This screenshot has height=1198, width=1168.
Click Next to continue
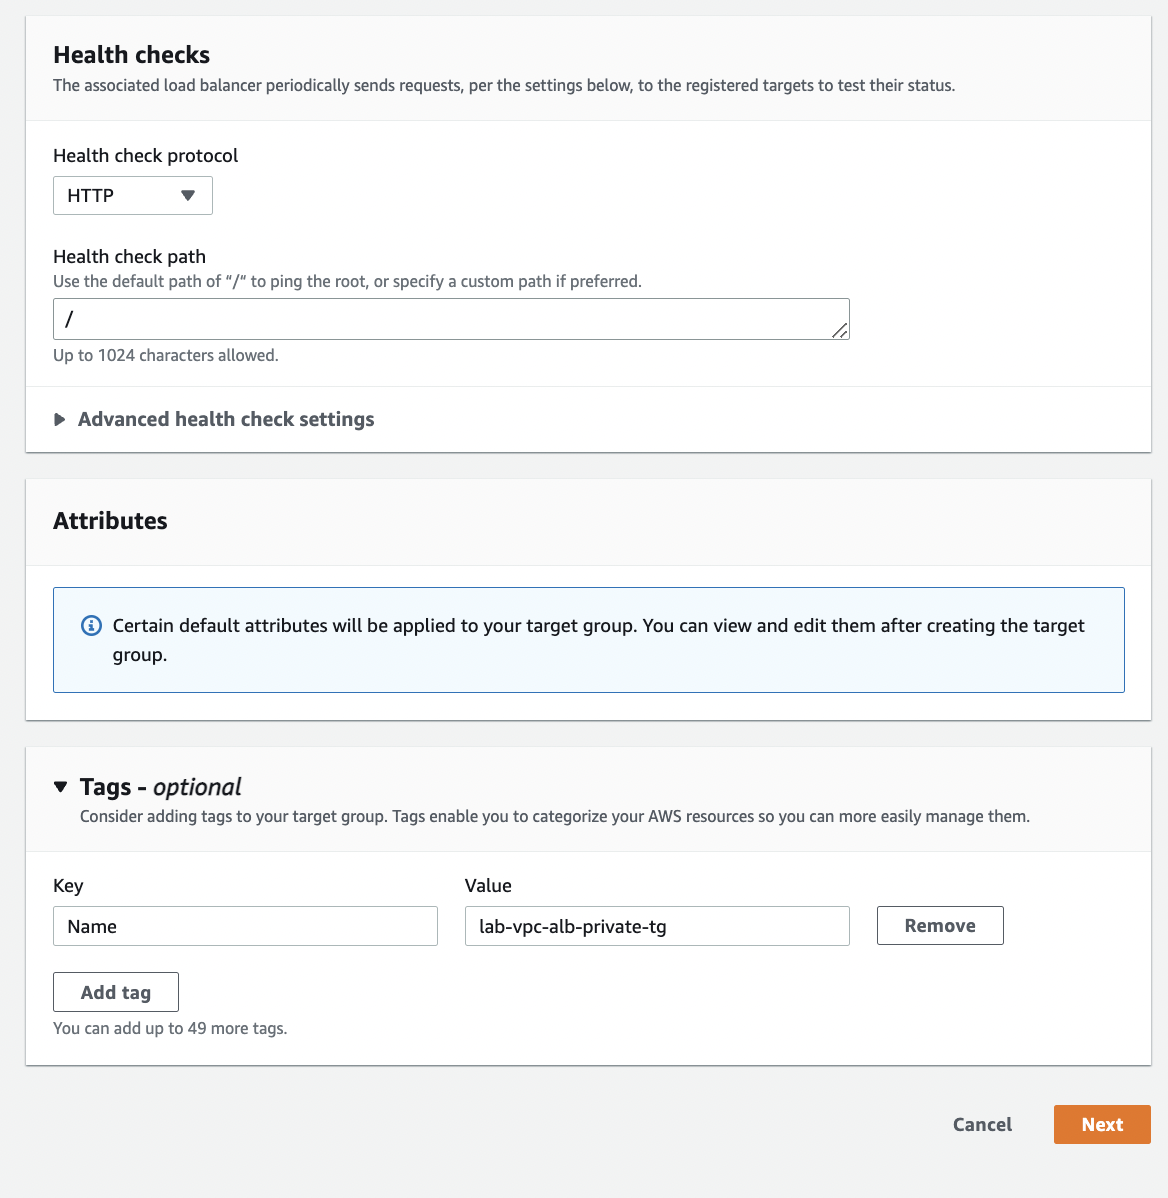[x=1102, y=1124]
